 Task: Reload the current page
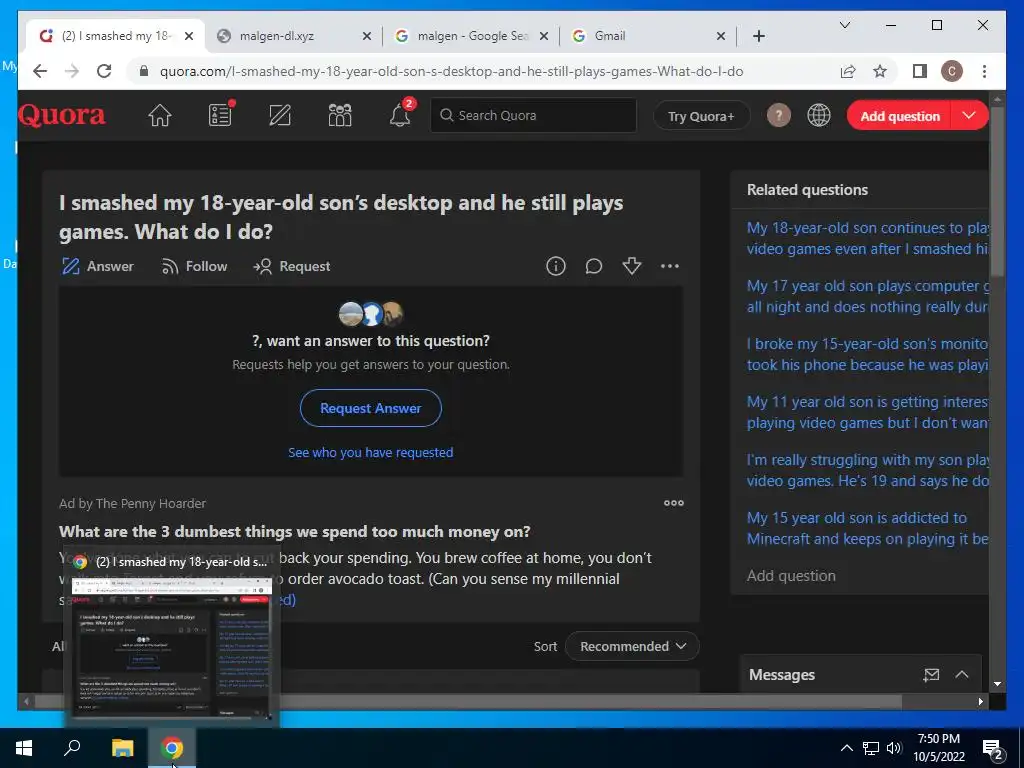104,71
